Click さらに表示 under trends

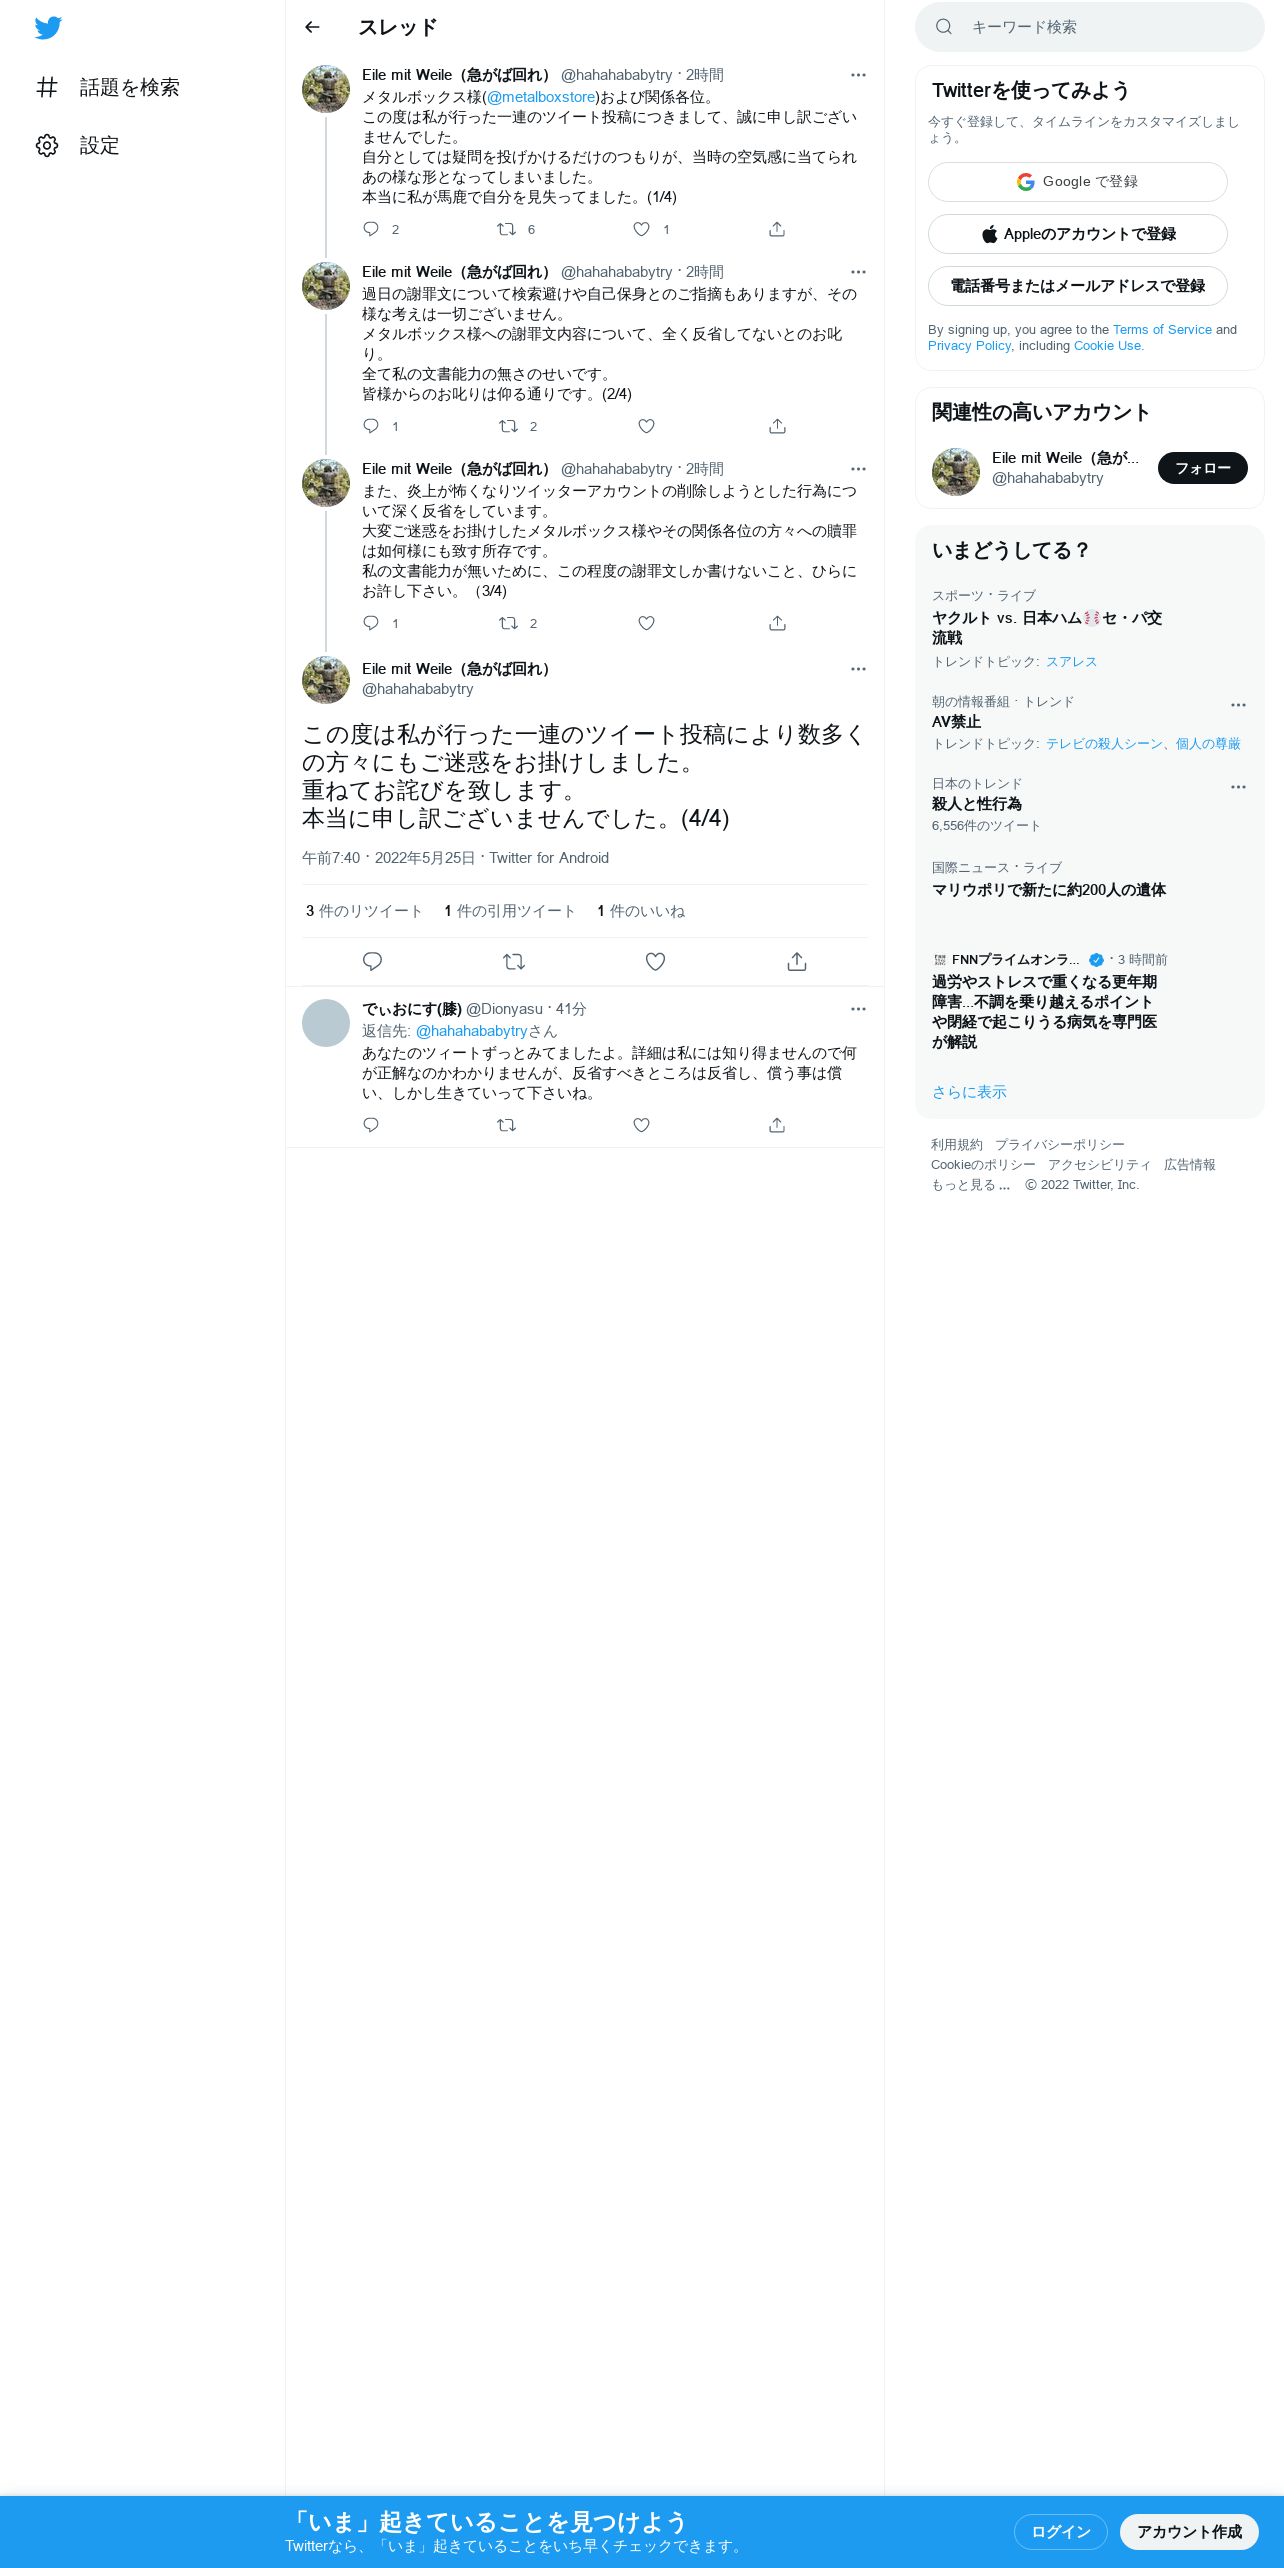pos(969,1092)
